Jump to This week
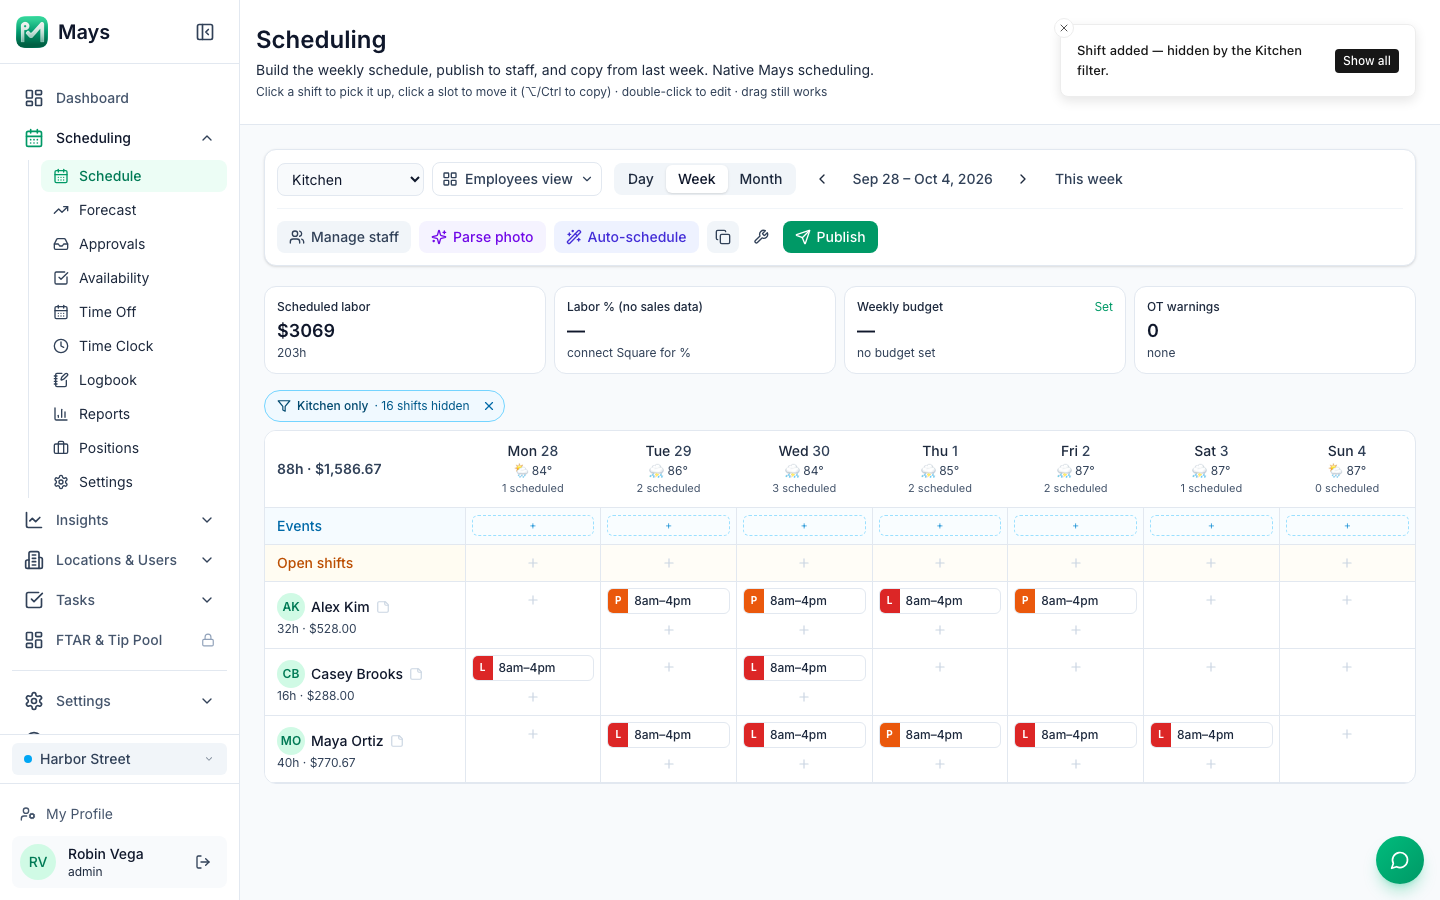The width and height of the screenshot is (1440, 900). click(1088, 179)
